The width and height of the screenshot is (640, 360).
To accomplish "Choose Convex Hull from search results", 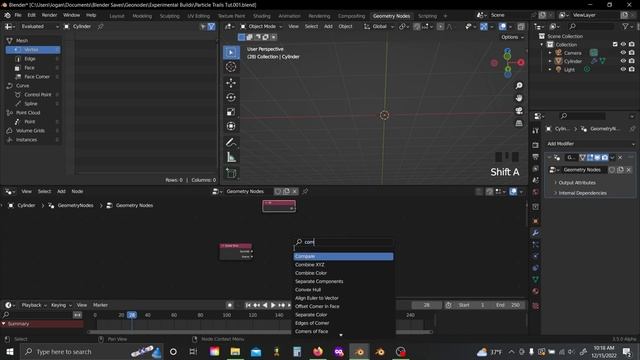I will point(343,289).
